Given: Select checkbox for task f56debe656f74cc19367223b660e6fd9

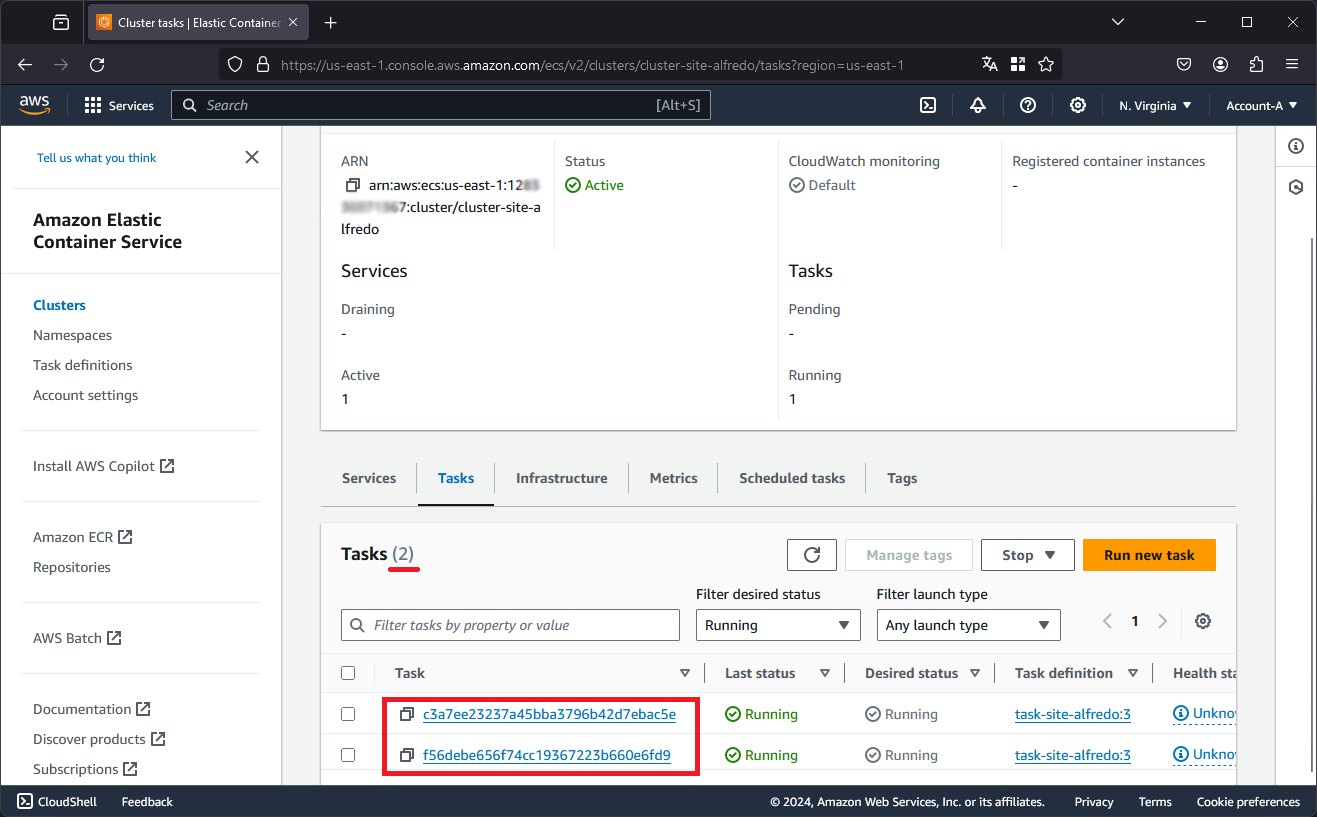Looking at the screenshot, I should [x=348, y=755].
